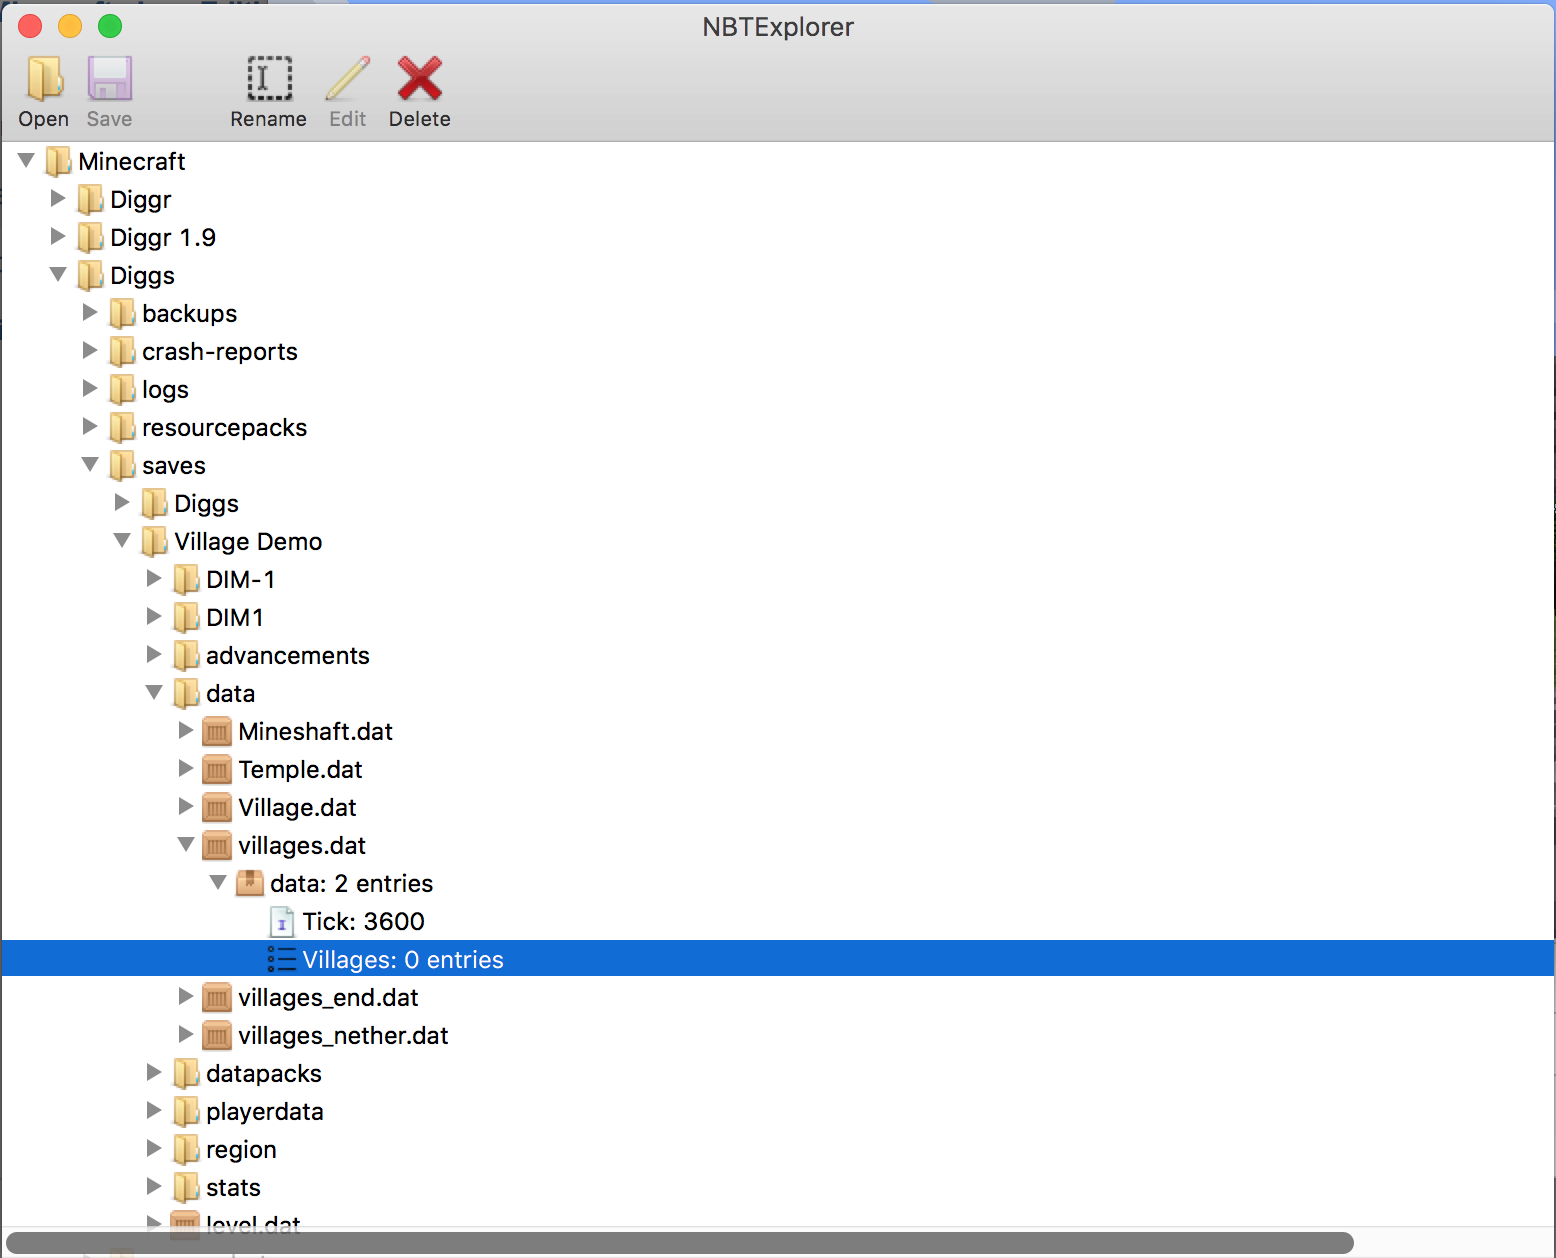This screenshot has width=1556, height=1258.
Task: Collapse the villages.dat node
Action: (187, 844)
